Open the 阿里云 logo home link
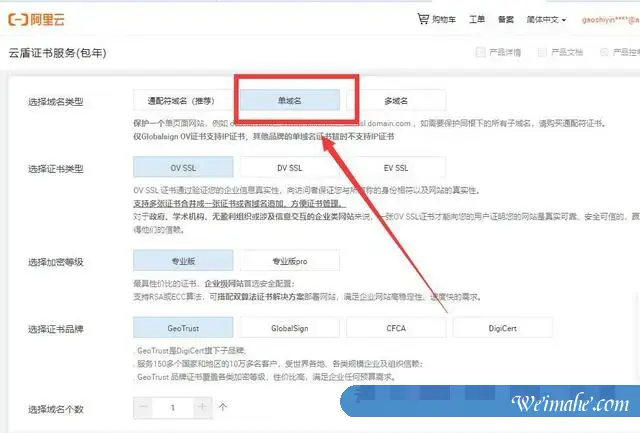640x433 pixels. [36, 19]
